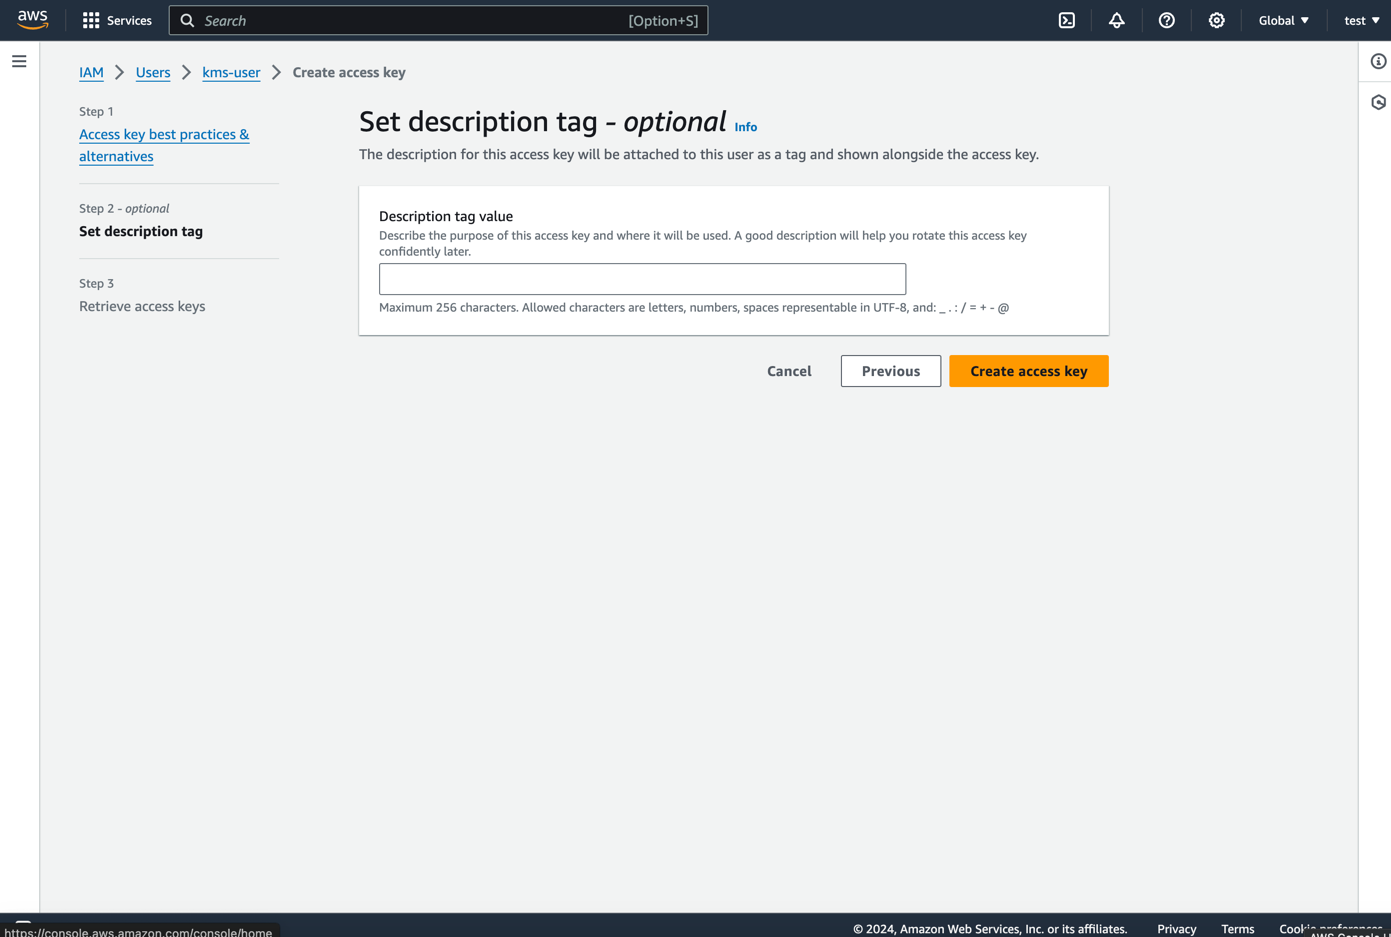This screenshot has height=937, width=1391.
Task: Click the Create access key breadcrumb text
Action: [x=349, y=72]
